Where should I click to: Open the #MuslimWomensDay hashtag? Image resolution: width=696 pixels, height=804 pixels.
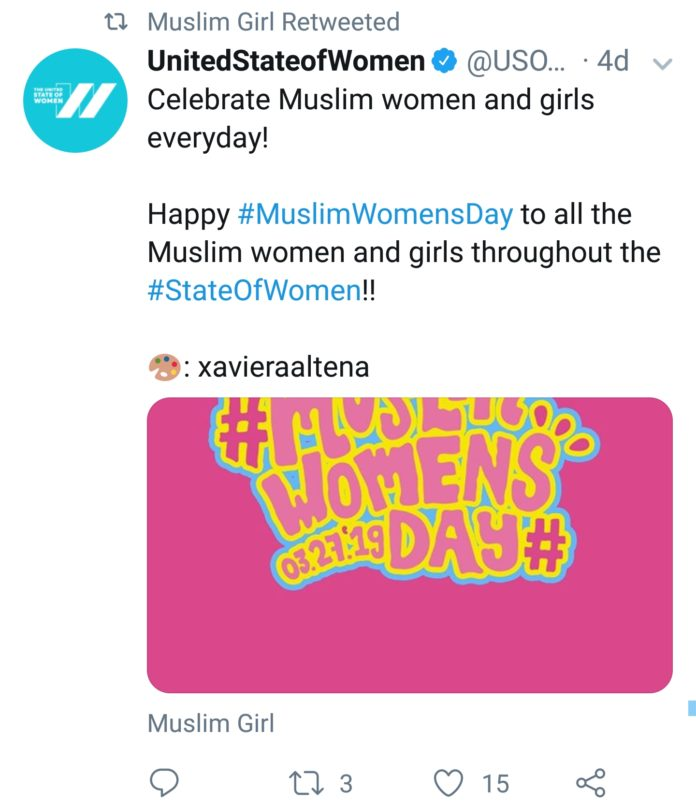375,214
